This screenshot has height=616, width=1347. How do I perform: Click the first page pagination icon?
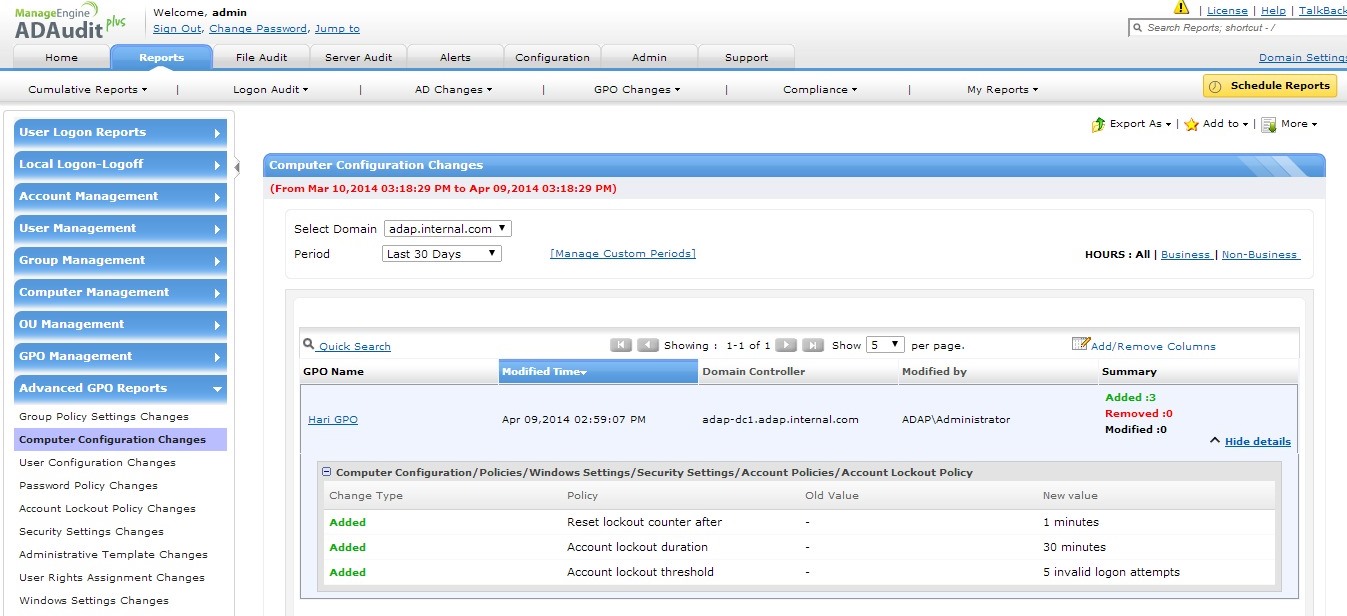coord(621,345)
